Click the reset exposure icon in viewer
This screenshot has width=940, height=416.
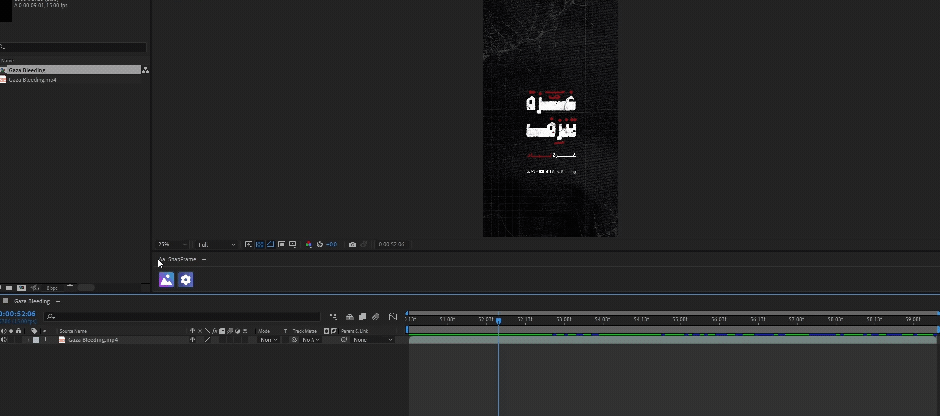pyautogui.click(x=320, y=244)
